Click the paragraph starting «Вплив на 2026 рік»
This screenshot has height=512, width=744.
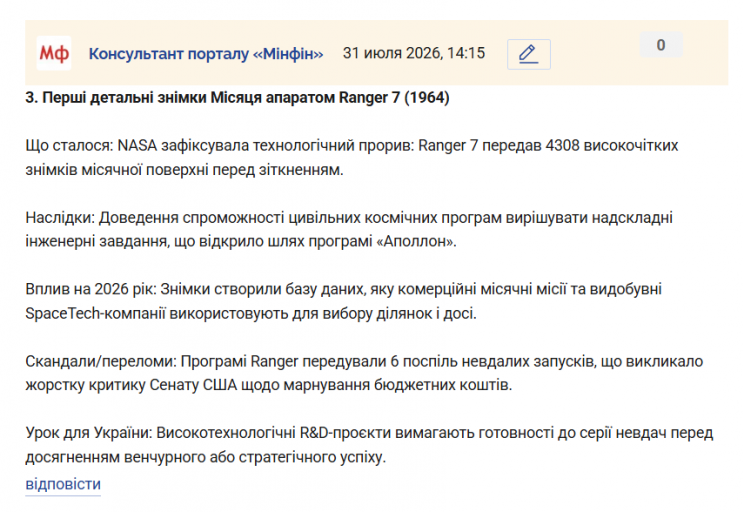click(x=344, y=301)
